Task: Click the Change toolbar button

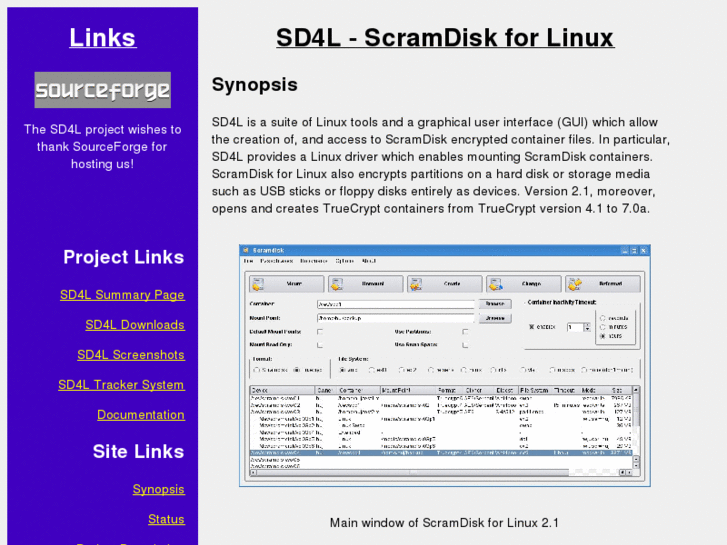Action: [524, 284]
